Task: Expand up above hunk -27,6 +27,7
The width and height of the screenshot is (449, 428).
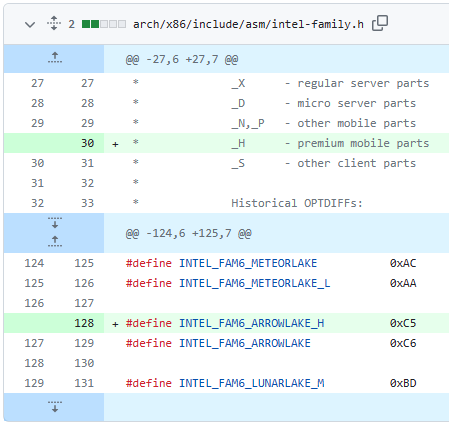Action: pyautogui.click(x=55, y=58)
